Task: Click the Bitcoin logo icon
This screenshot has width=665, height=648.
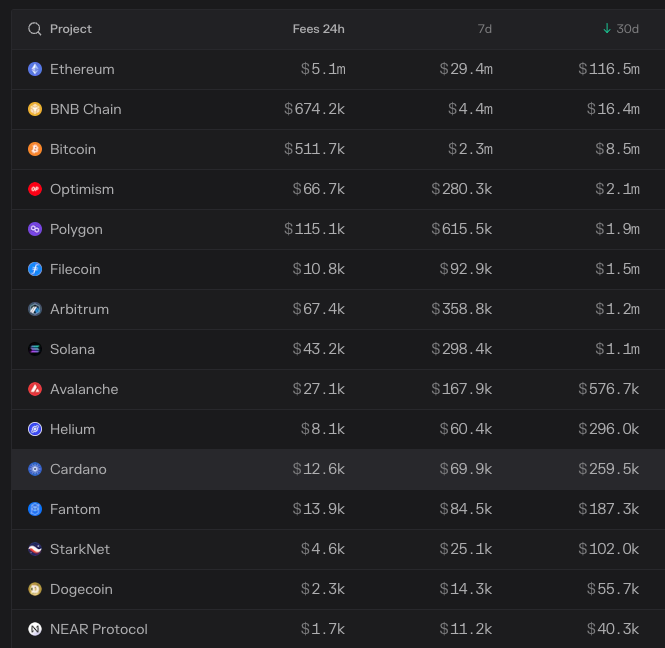Action: coord(35,149)
